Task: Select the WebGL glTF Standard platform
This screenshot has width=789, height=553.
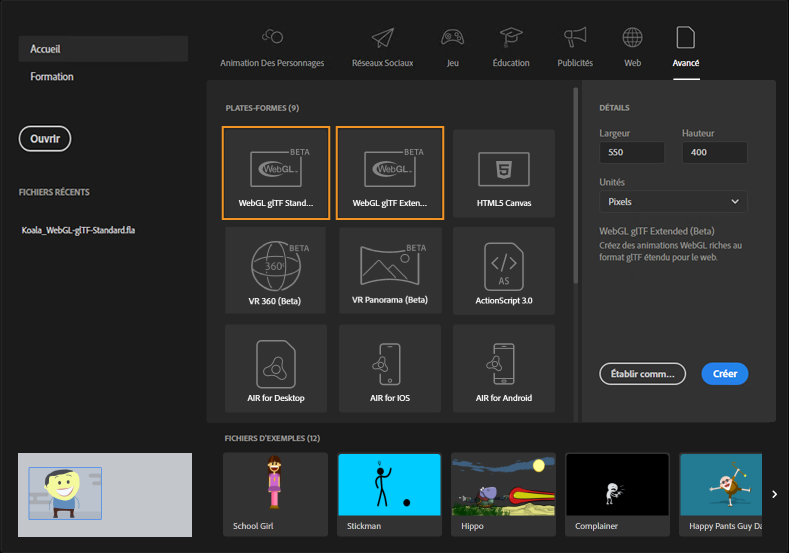Action: 276,173
